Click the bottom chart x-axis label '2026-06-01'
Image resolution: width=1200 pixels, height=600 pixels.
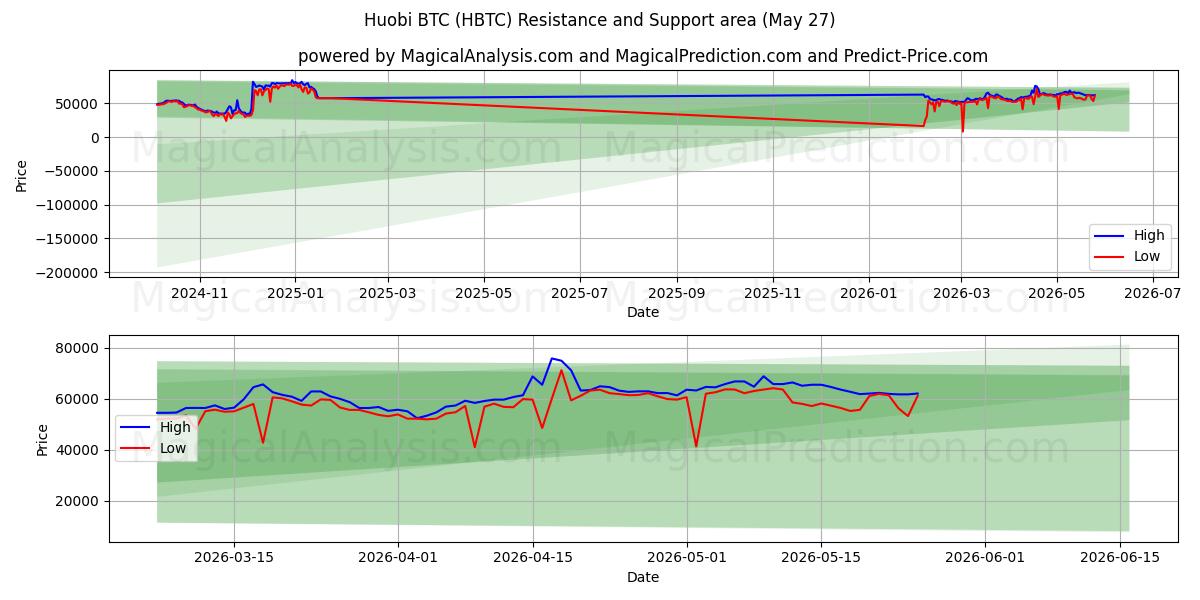tap(985, 558)
